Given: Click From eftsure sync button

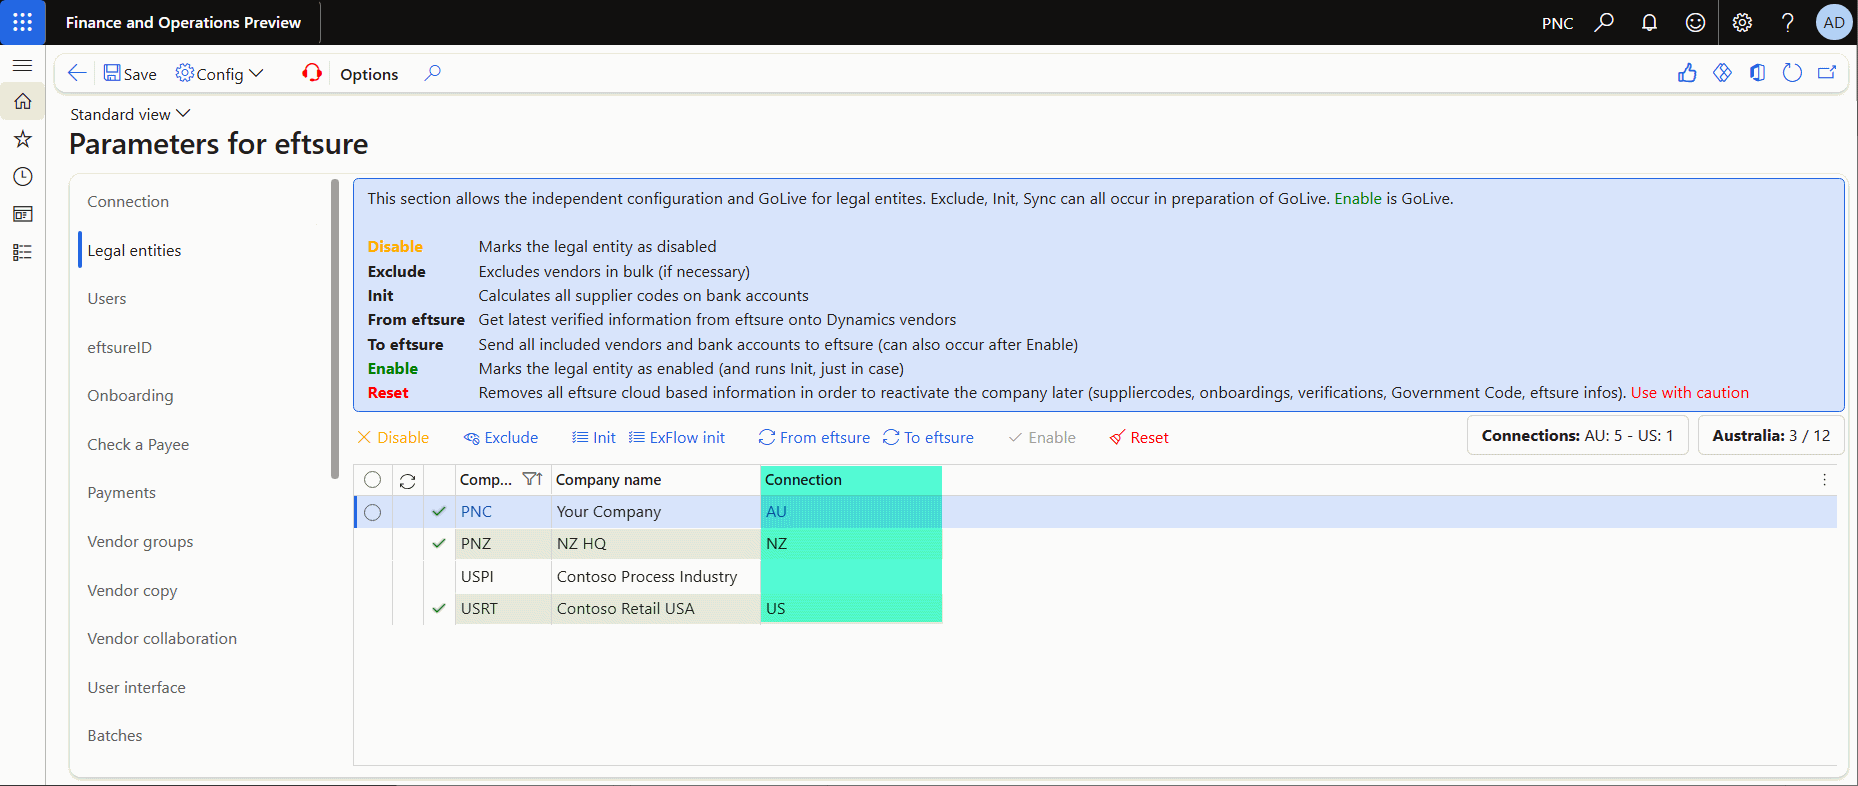Looking at the screenshot, I should point(814,438).
